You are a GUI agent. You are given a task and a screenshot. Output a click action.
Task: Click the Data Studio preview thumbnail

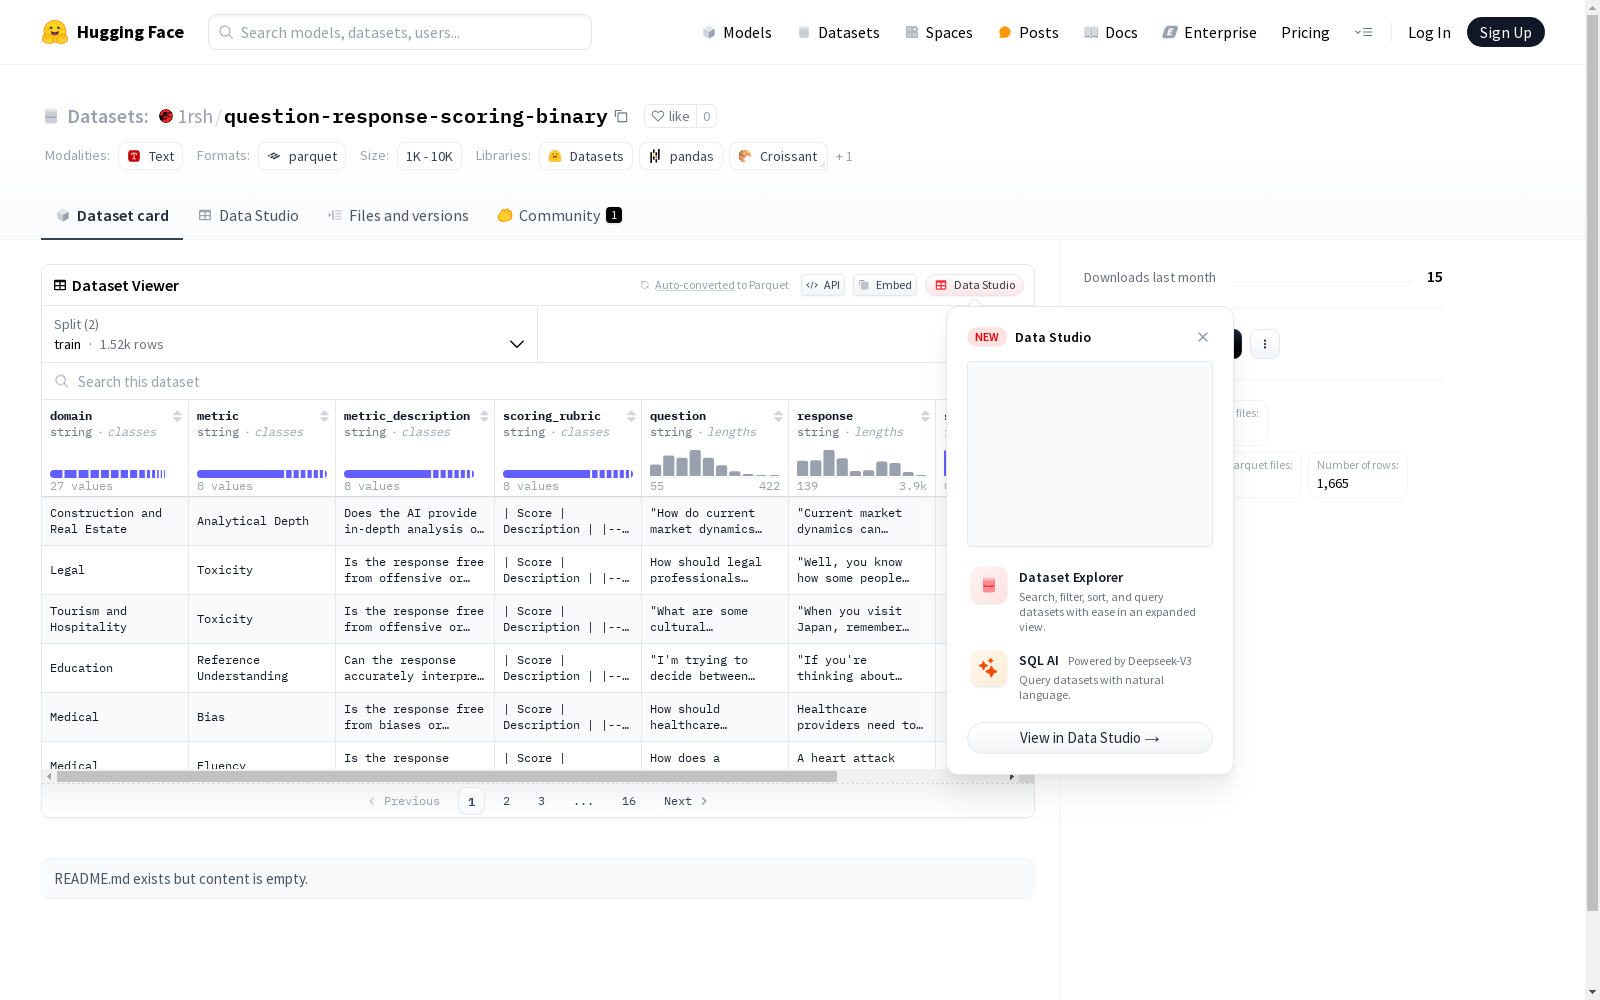(x=1090, y=454)
